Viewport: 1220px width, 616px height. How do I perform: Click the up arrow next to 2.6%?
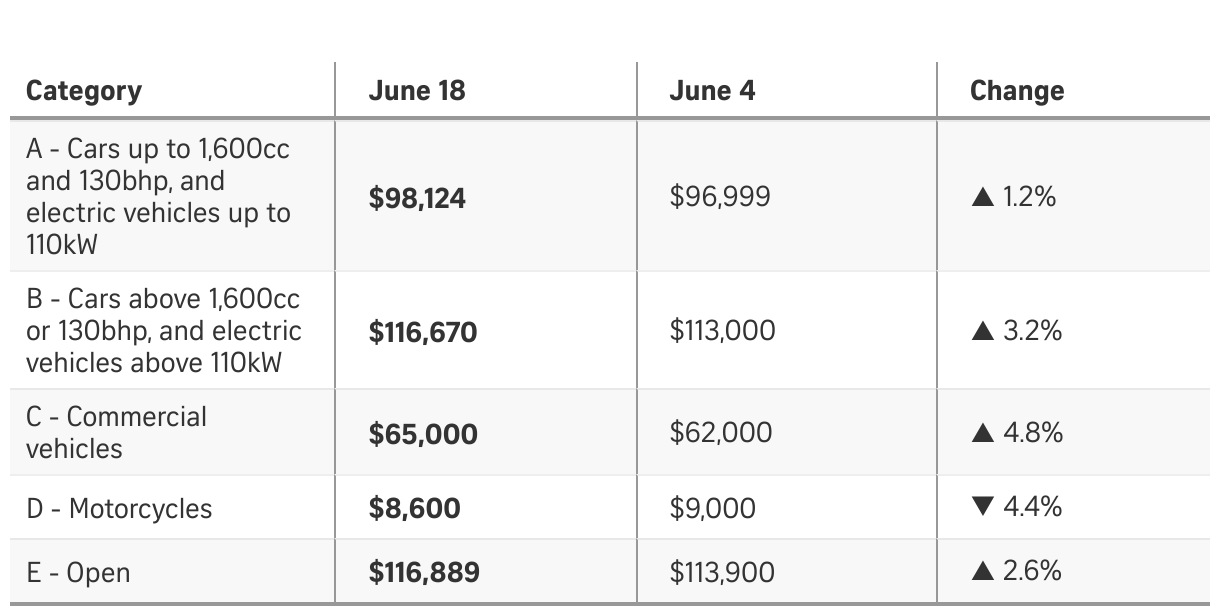click(x=982, y=572)
